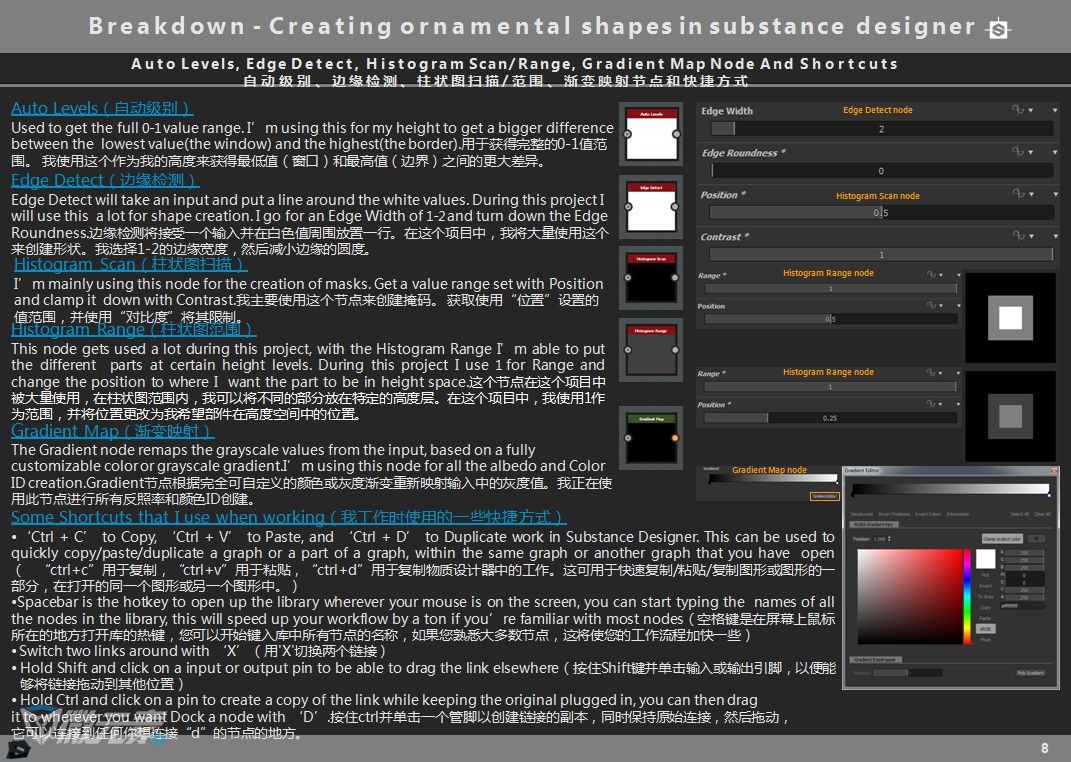Viewport: 1071px width, 762px height.
Task: Click the Histogram Range node thumbnail
Action: pos(651,350)
